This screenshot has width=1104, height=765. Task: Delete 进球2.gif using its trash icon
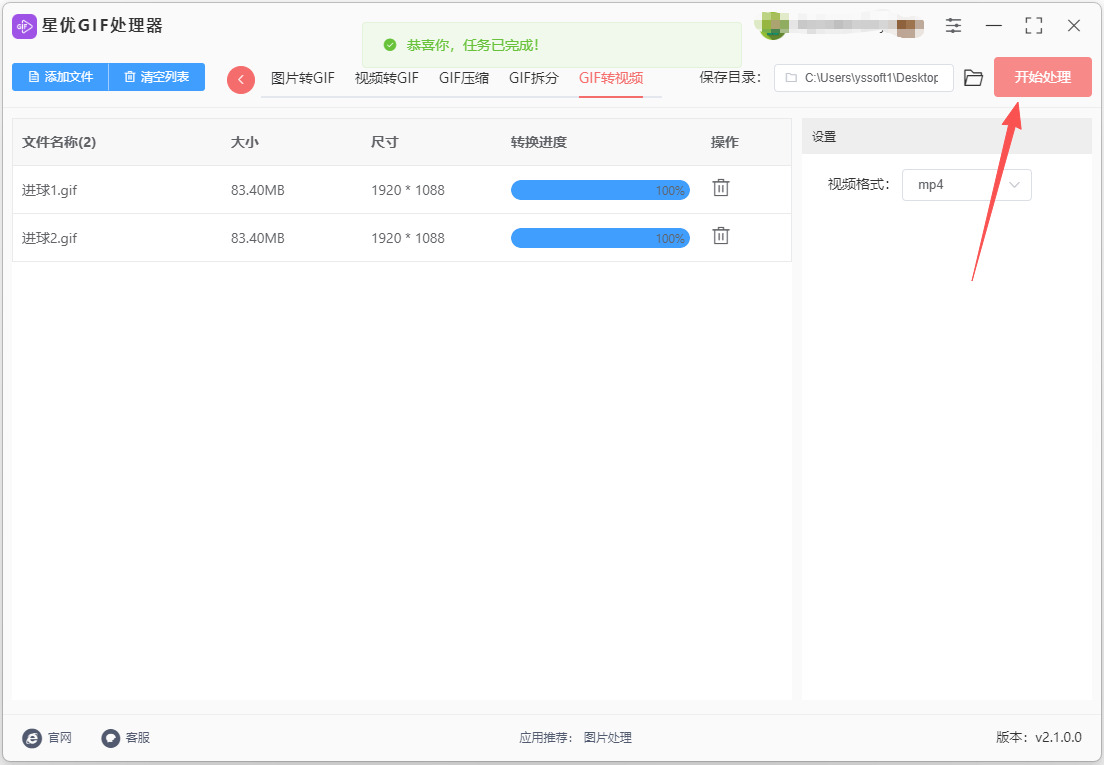[720, 236]
